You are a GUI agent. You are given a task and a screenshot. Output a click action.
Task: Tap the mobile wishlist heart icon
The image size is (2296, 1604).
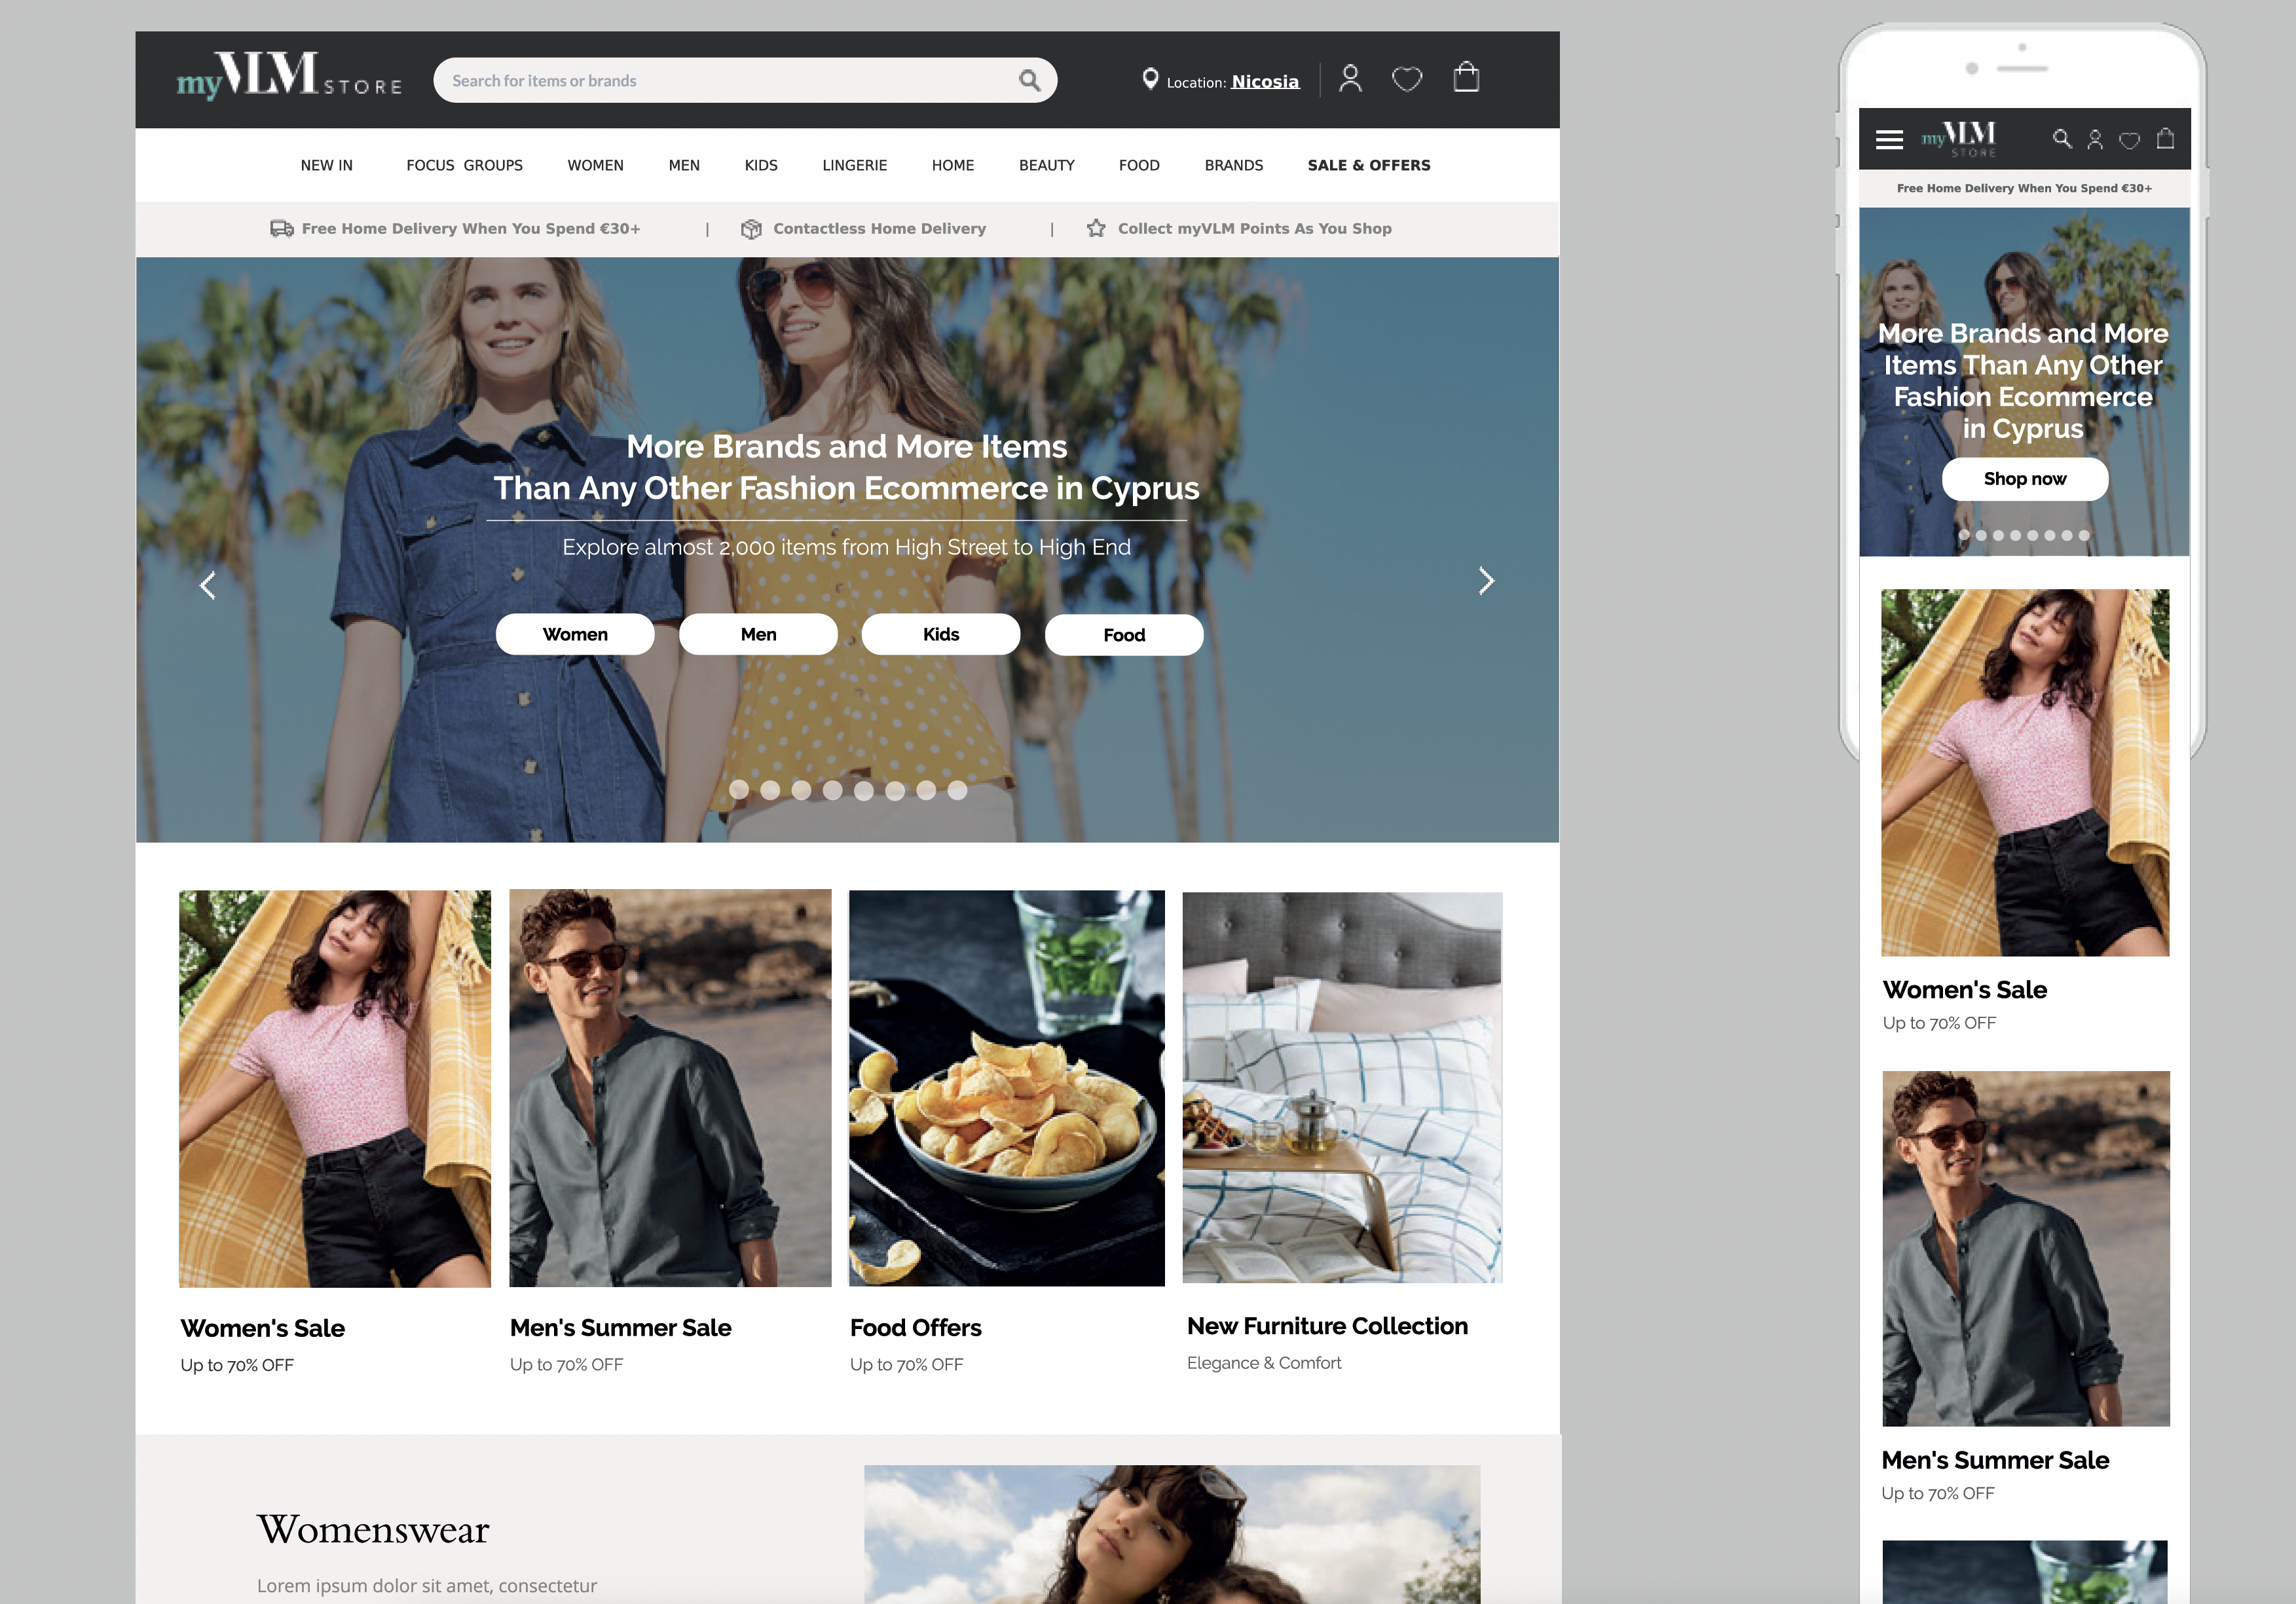coord(2129,140)
